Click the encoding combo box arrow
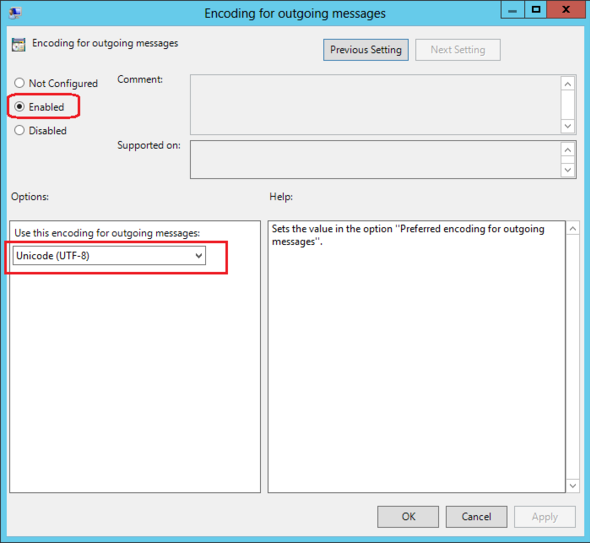 click(199, 256)
